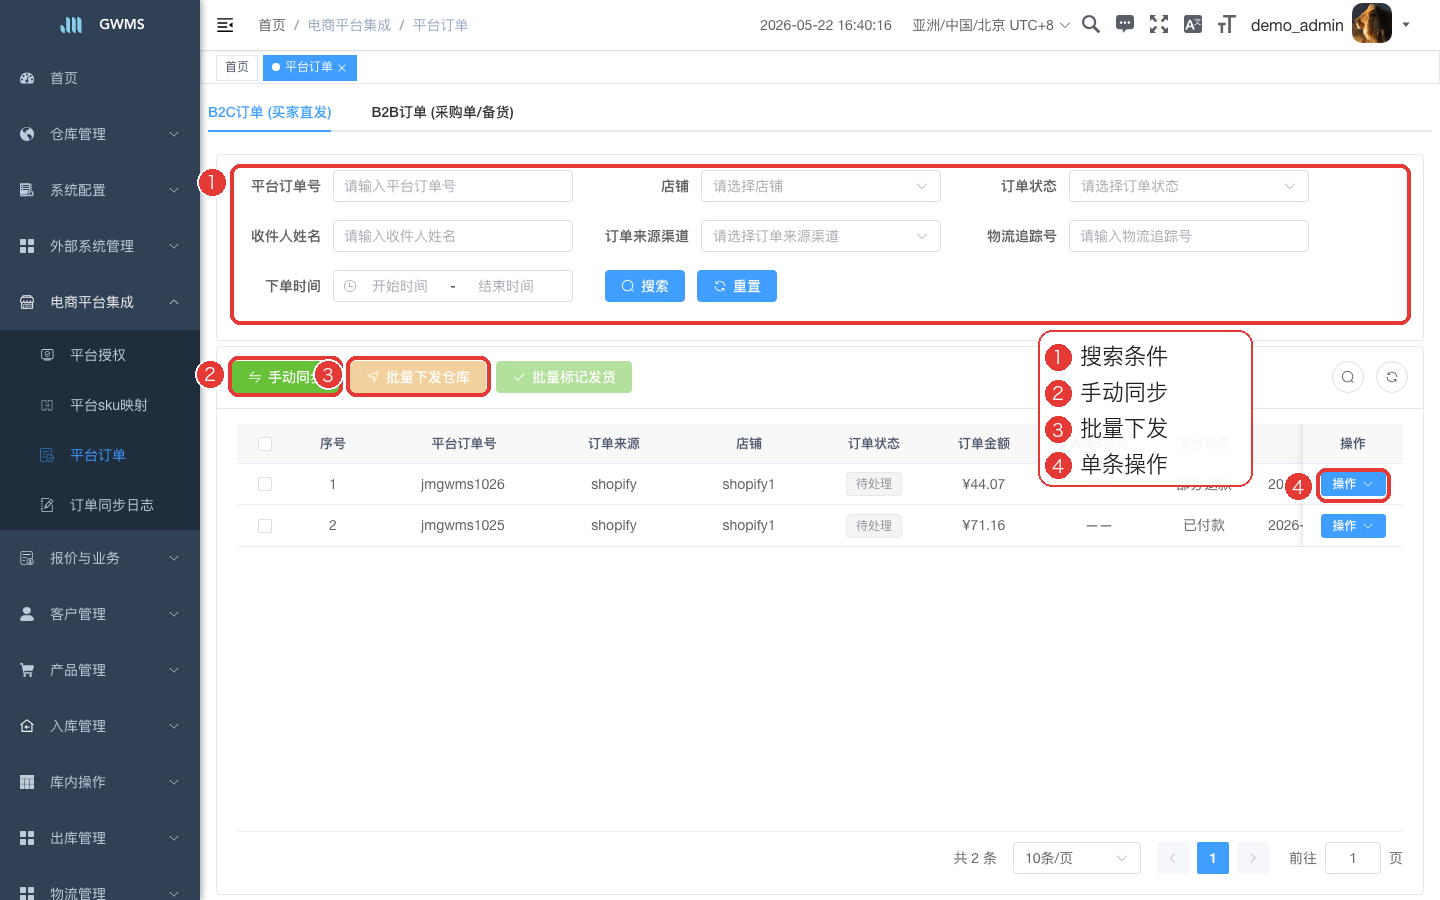Focus the 物流追踪号 input field
Viewport: 1440px width, 900px height.
coord(1189,236)
